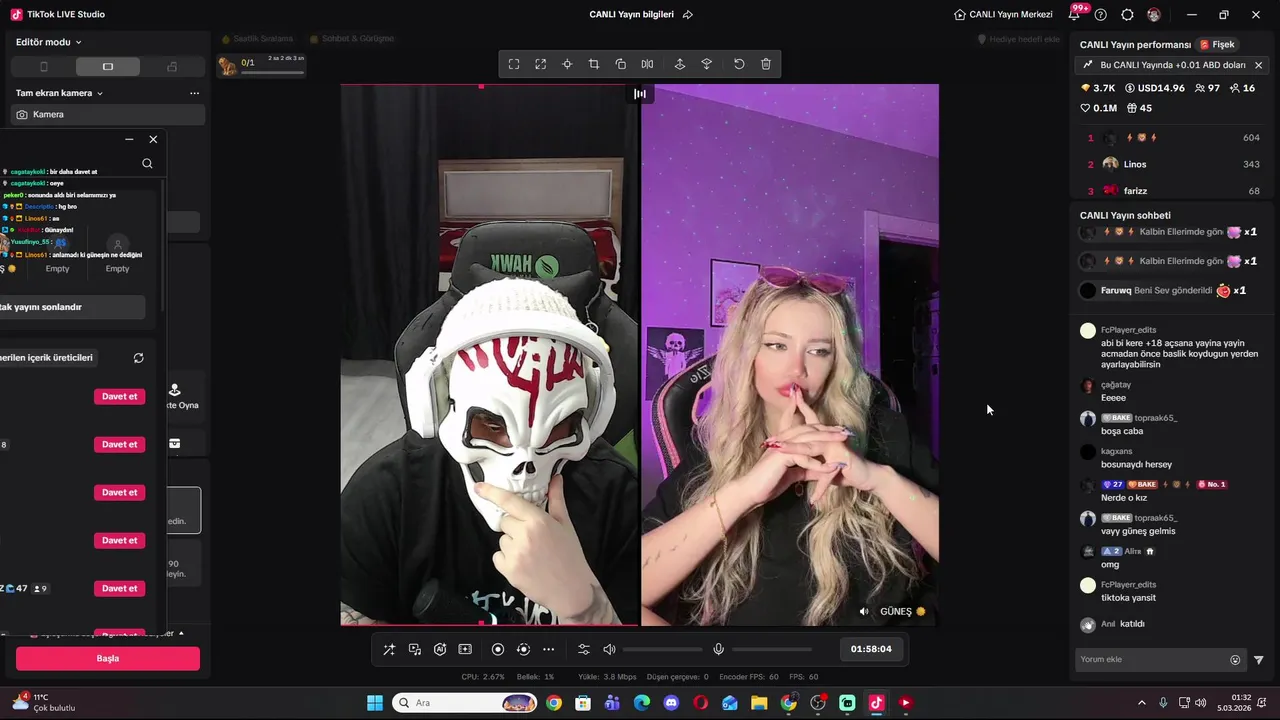
Task: Click the Fişek boost button
Action: point(1217,45)
